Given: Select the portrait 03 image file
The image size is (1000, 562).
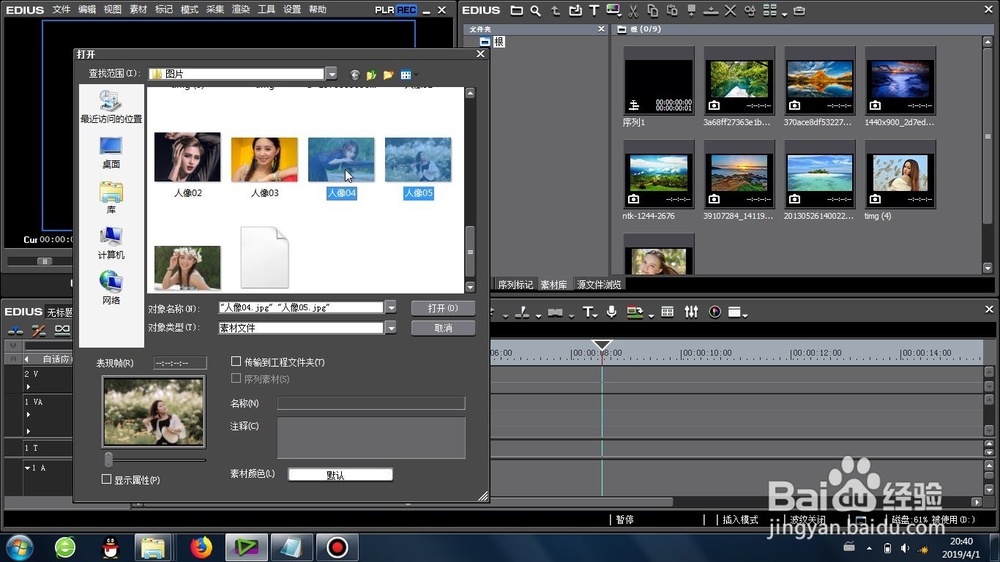Looking at the screenshot, I should 265,165.
